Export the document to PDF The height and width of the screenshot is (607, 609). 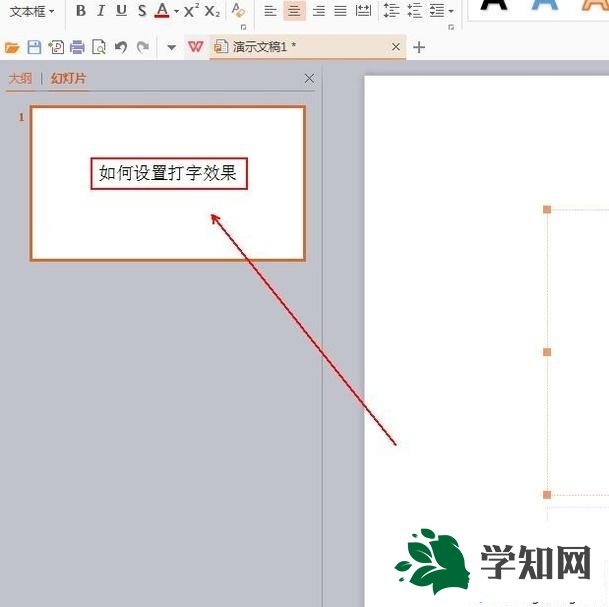(56, 47)
